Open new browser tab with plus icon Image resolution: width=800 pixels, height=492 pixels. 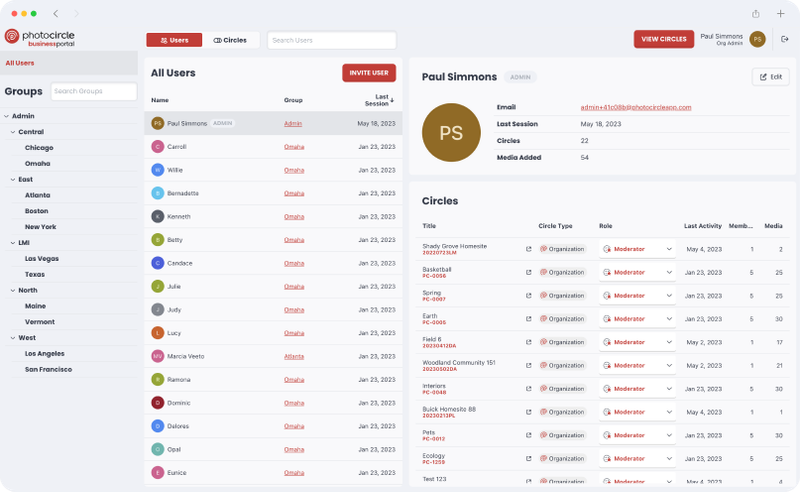pyautogui.click(x=781, y=13)
